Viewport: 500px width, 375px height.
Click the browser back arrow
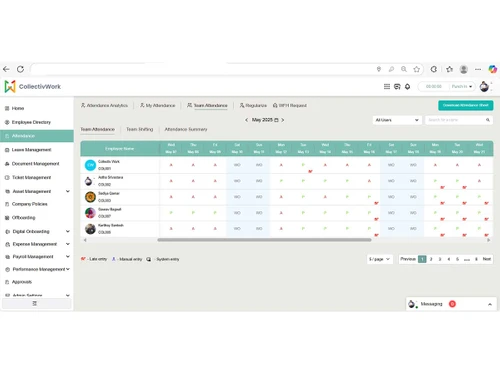(x=6, y=69)
